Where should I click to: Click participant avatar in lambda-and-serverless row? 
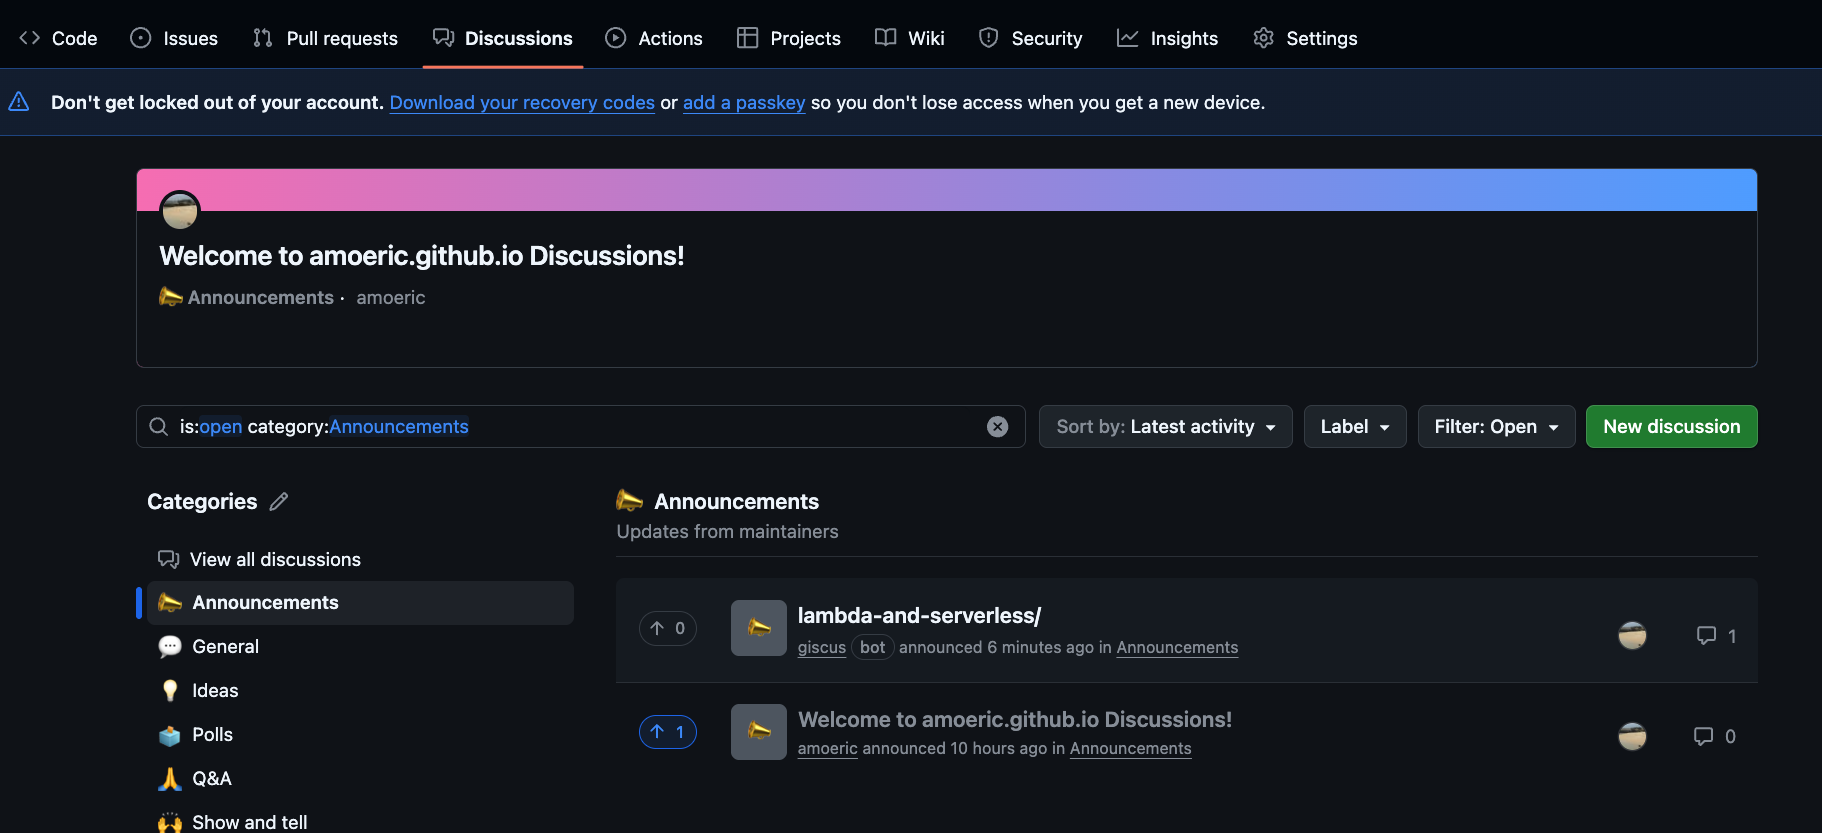1632,636
